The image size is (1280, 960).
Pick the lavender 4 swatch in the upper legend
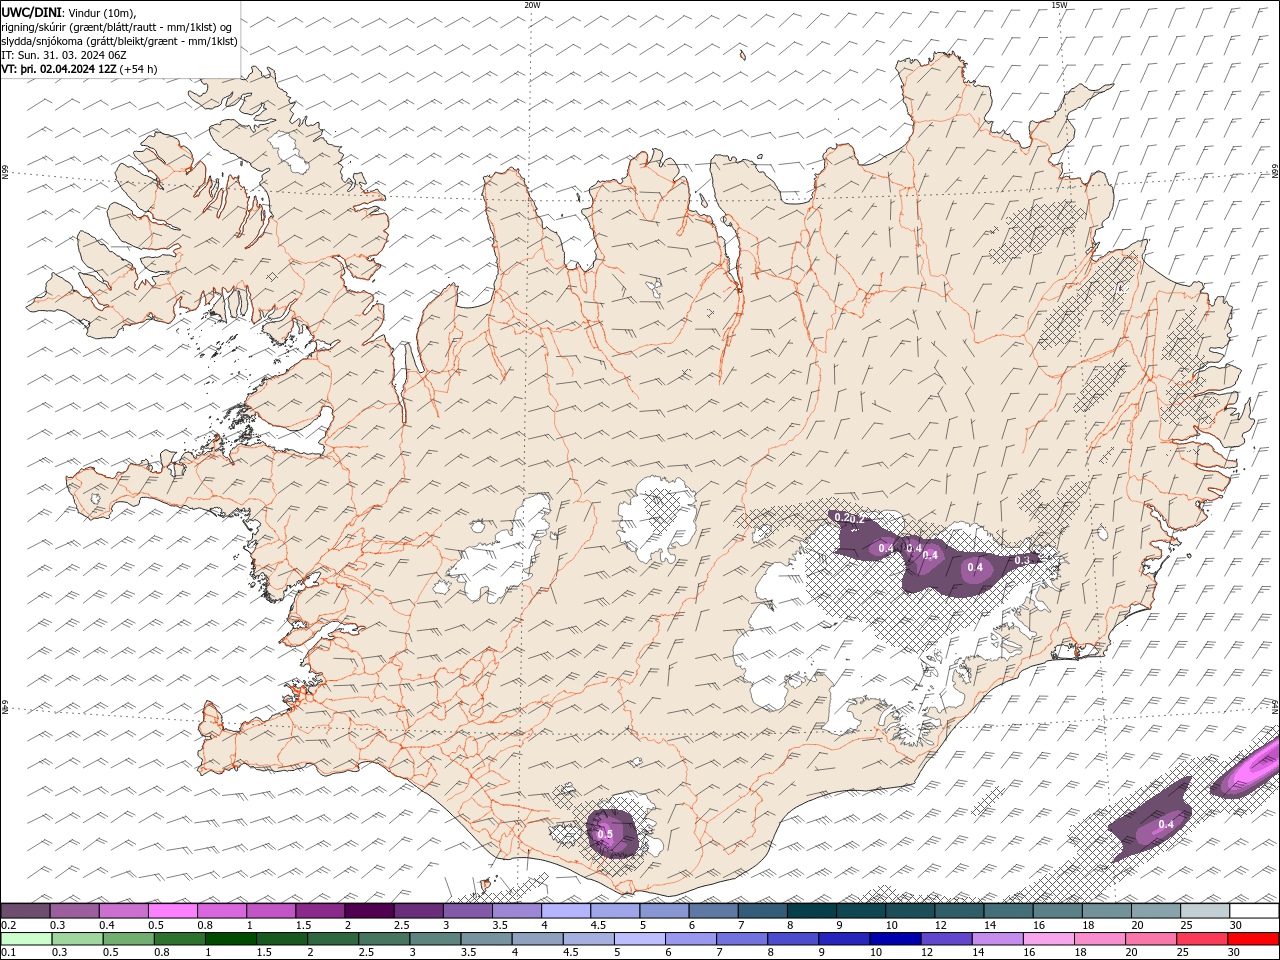coord(565,910)
